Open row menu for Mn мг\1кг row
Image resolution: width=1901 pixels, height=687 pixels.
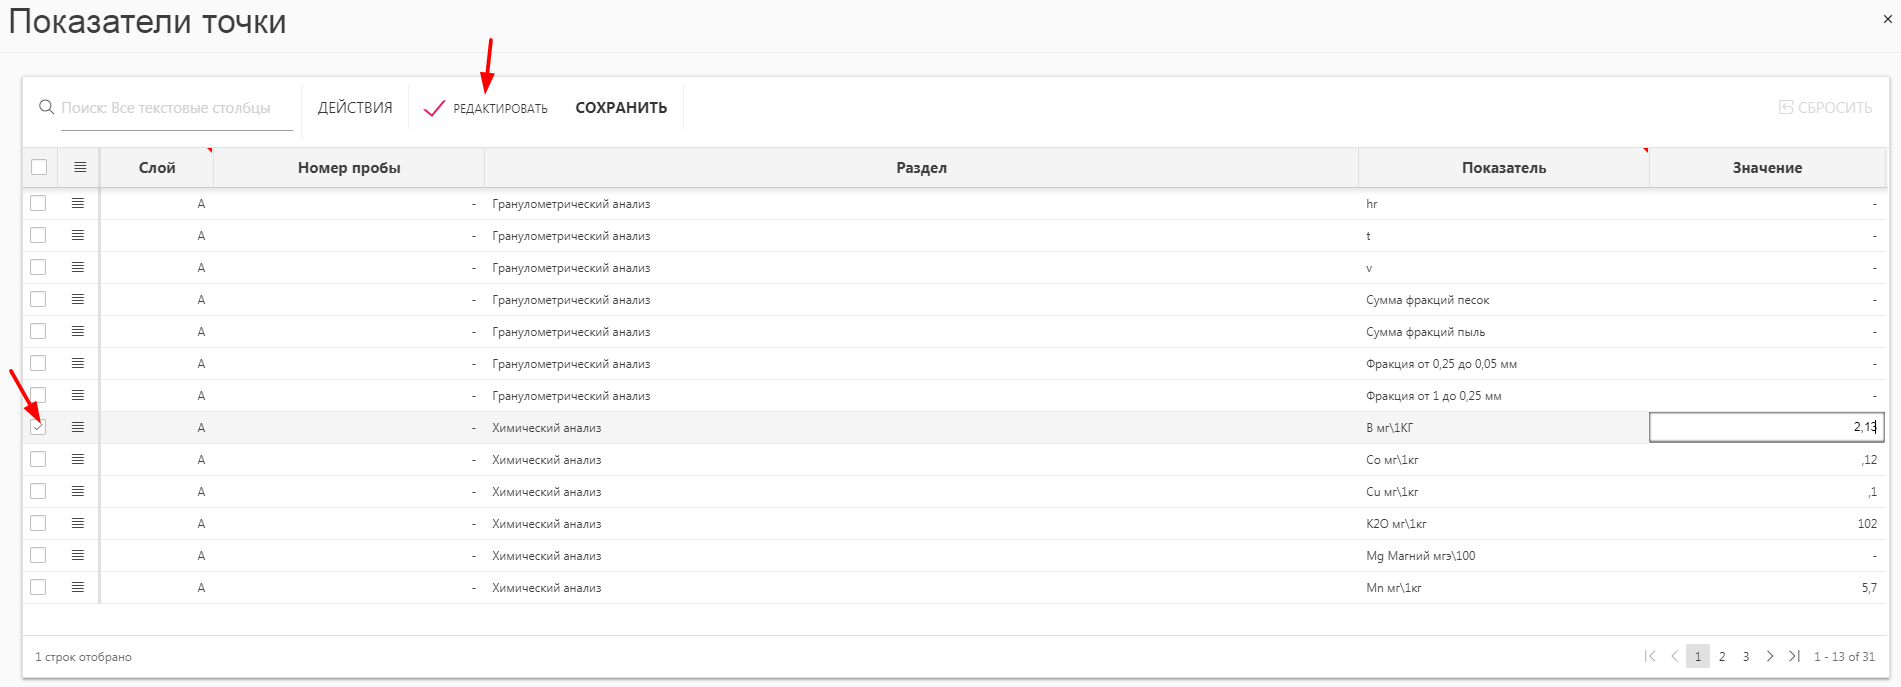(78, 587)
